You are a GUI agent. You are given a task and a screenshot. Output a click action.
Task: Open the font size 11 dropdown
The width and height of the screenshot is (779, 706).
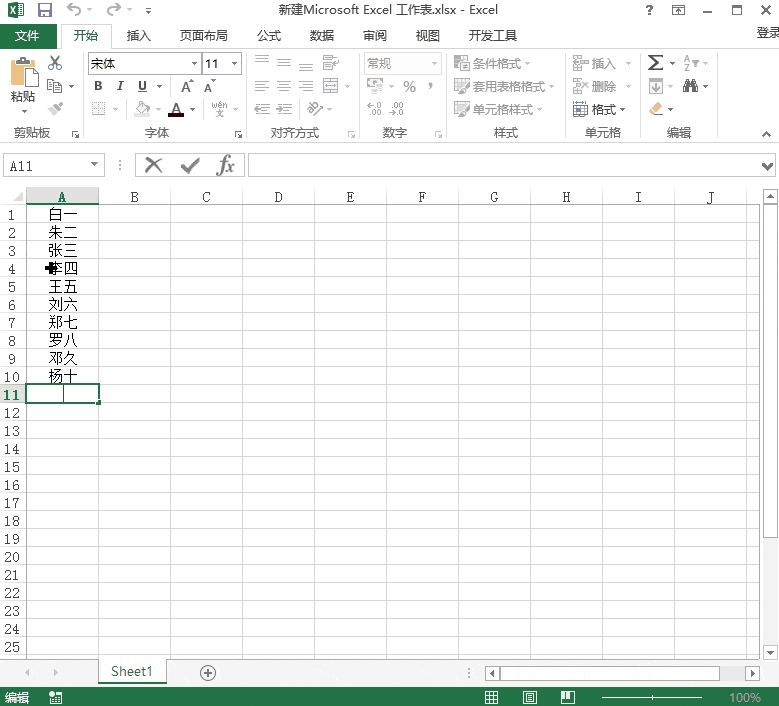(234, 64)
